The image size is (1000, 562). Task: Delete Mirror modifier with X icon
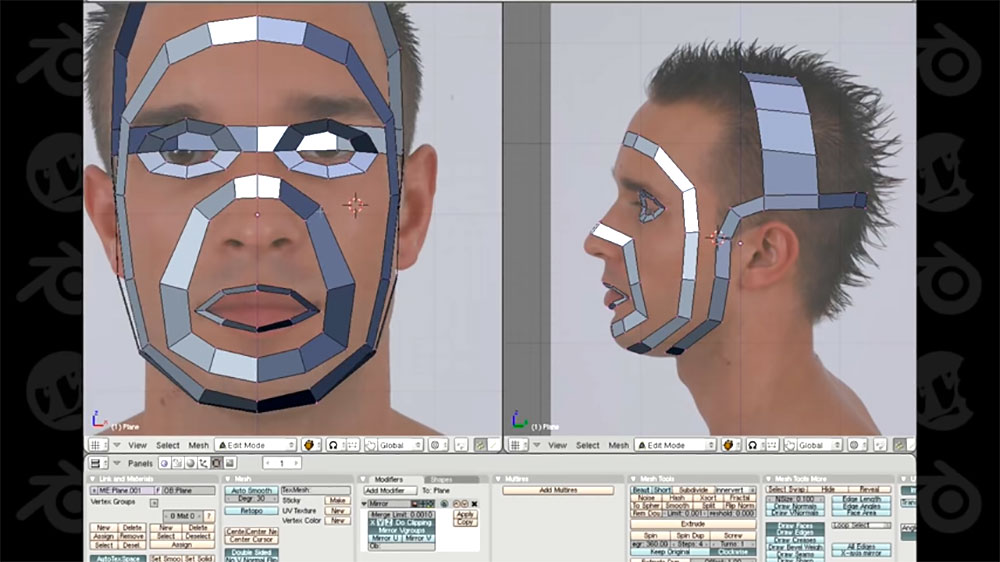[474, 504]
